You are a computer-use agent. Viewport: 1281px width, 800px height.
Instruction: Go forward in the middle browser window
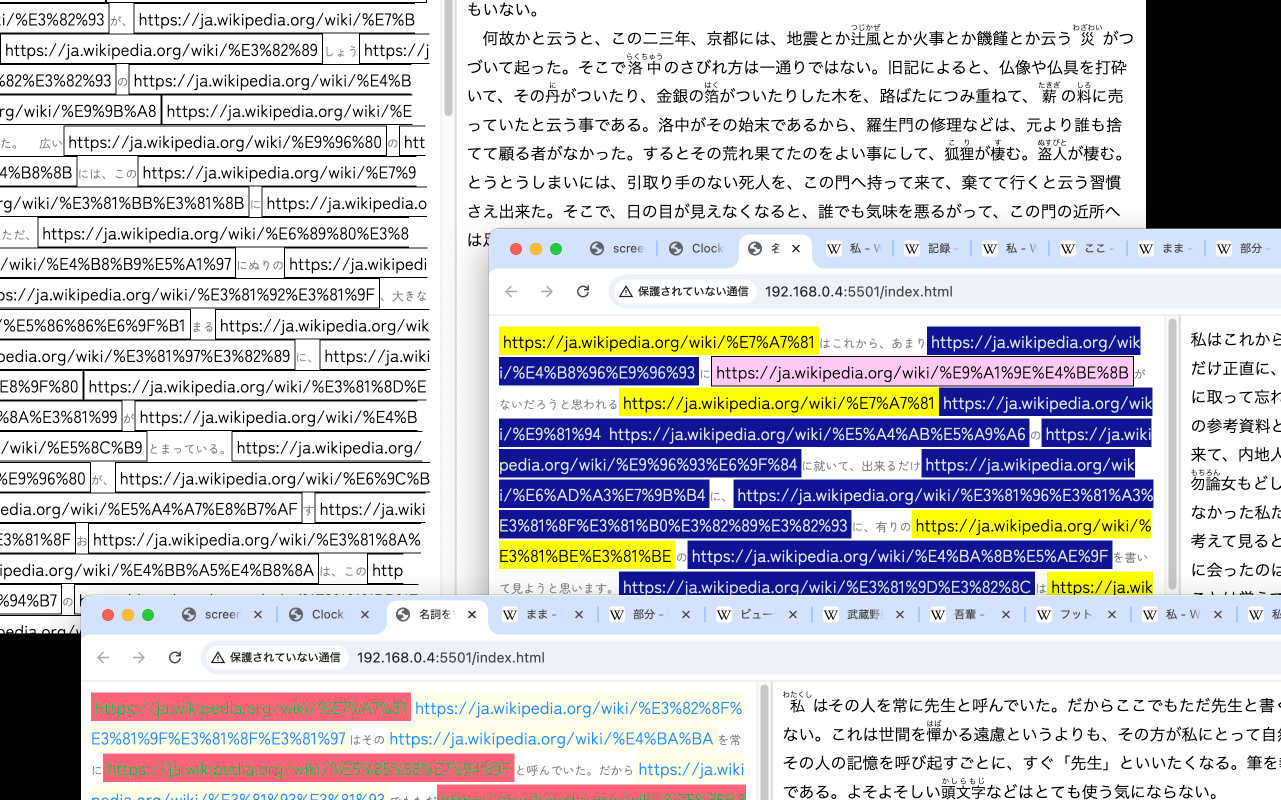click(546, 292)
